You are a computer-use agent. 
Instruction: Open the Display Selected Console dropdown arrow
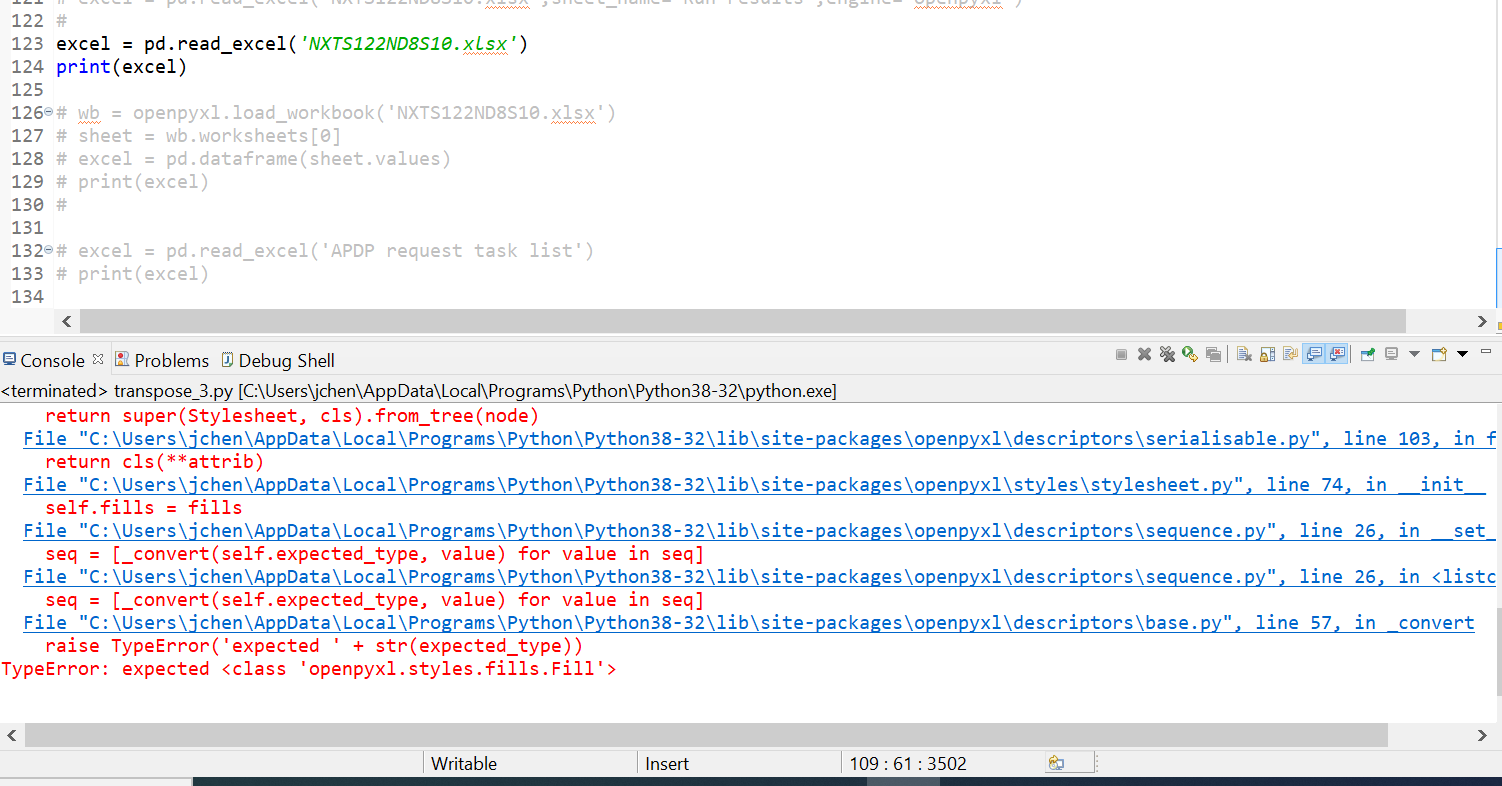(x=1414, y=353)
